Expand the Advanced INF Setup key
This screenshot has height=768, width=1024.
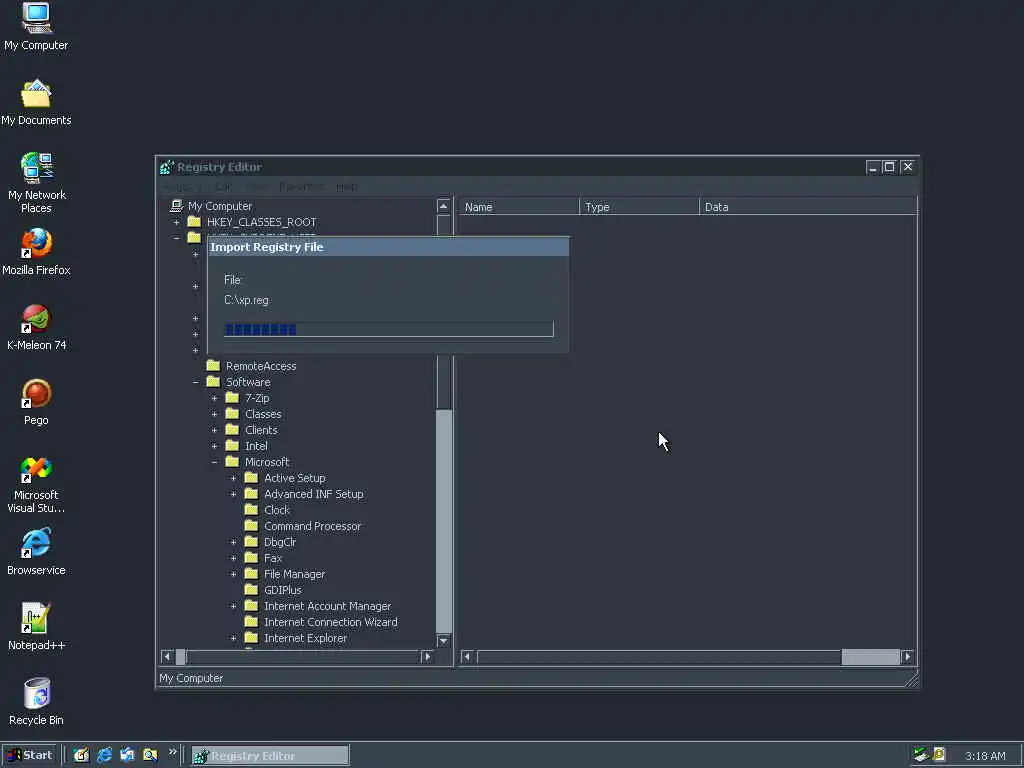[x=233, y=494]
